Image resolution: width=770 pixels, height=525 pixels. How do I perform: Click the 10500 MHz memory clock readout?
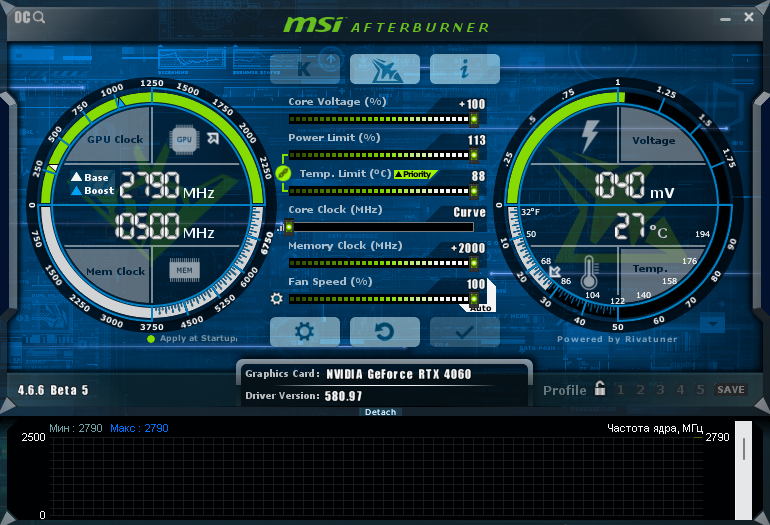(x=165, y=226)
